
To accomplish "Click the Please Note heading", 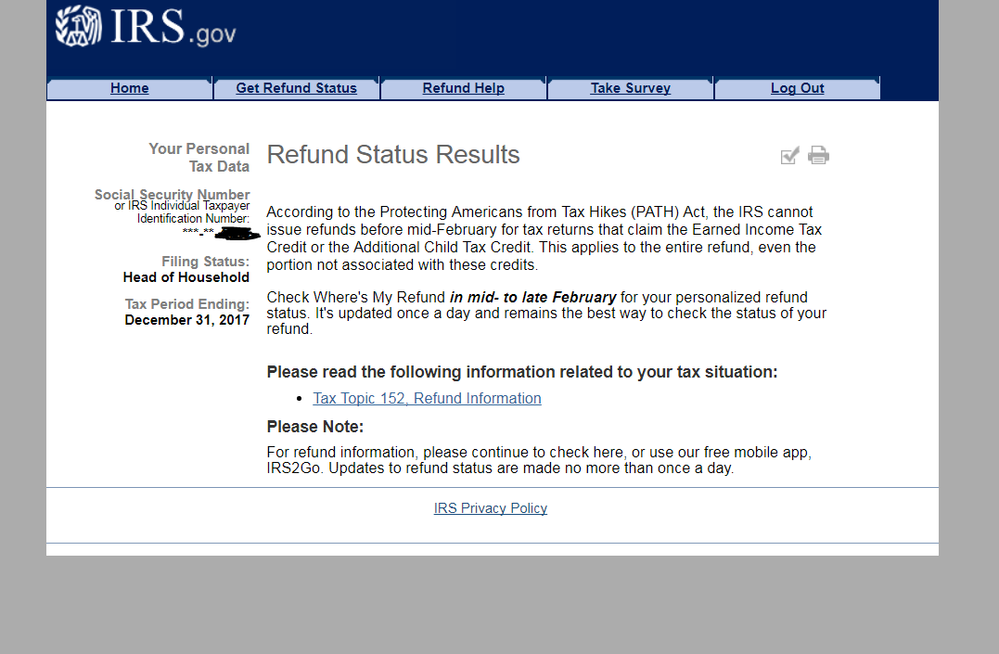I will [315, 426].
